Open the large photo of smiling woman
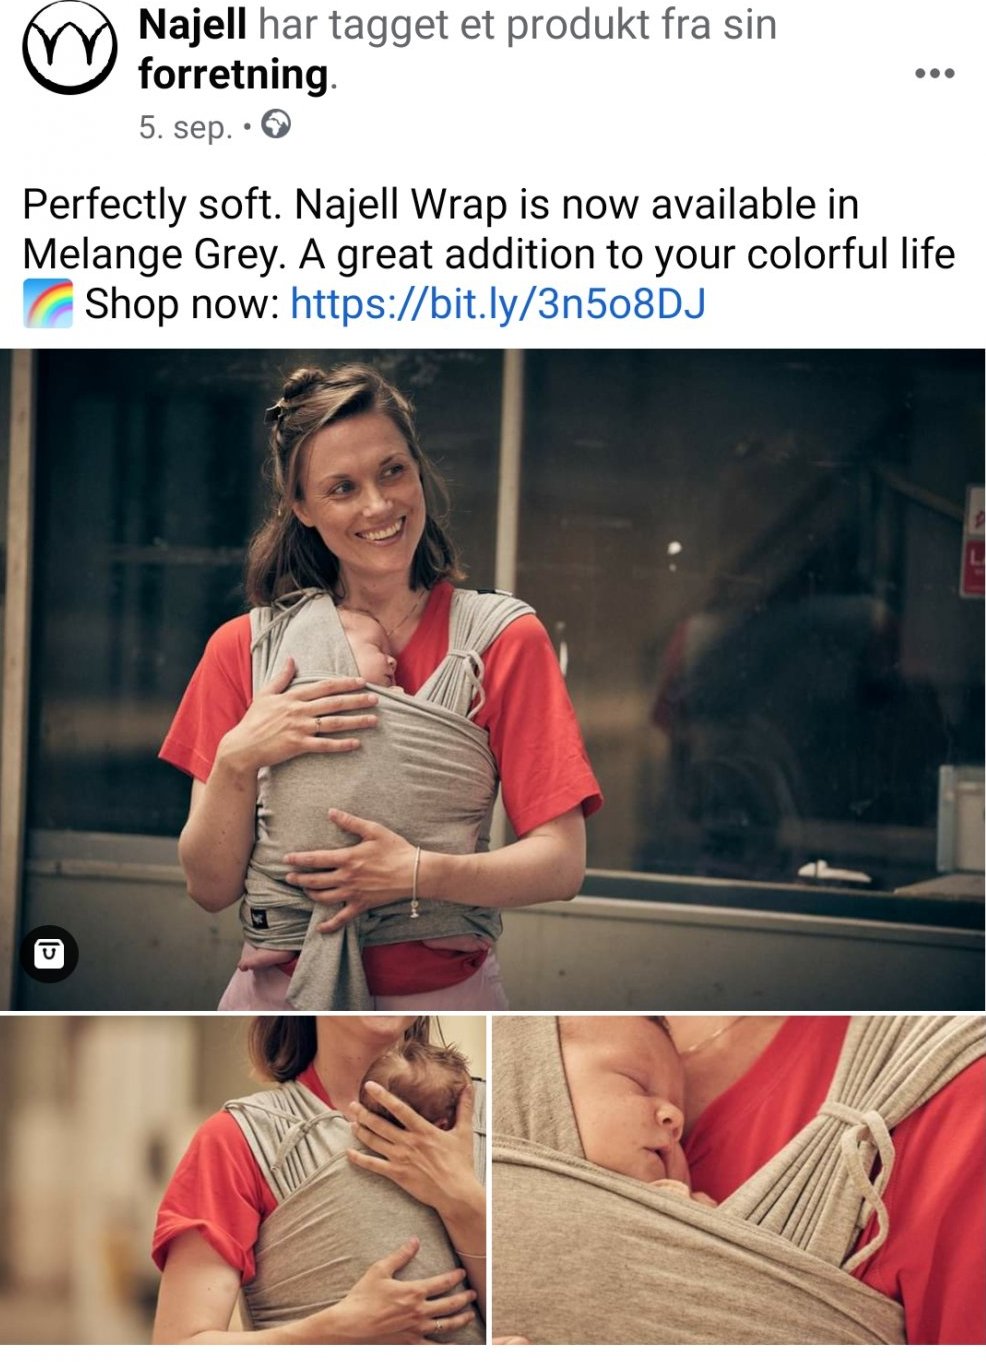 pyautogui.click(x=492, y=679)
